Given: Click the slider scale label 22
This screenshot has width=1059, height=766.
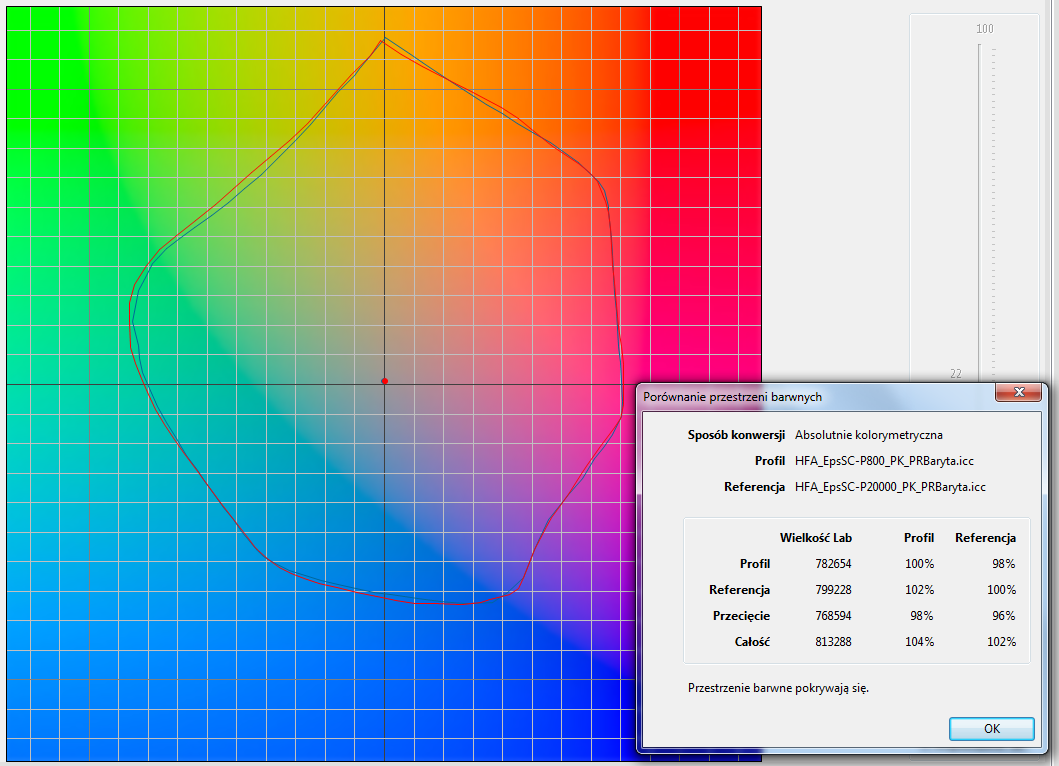Looking at the screenshot, I should (x=956, y=374).
